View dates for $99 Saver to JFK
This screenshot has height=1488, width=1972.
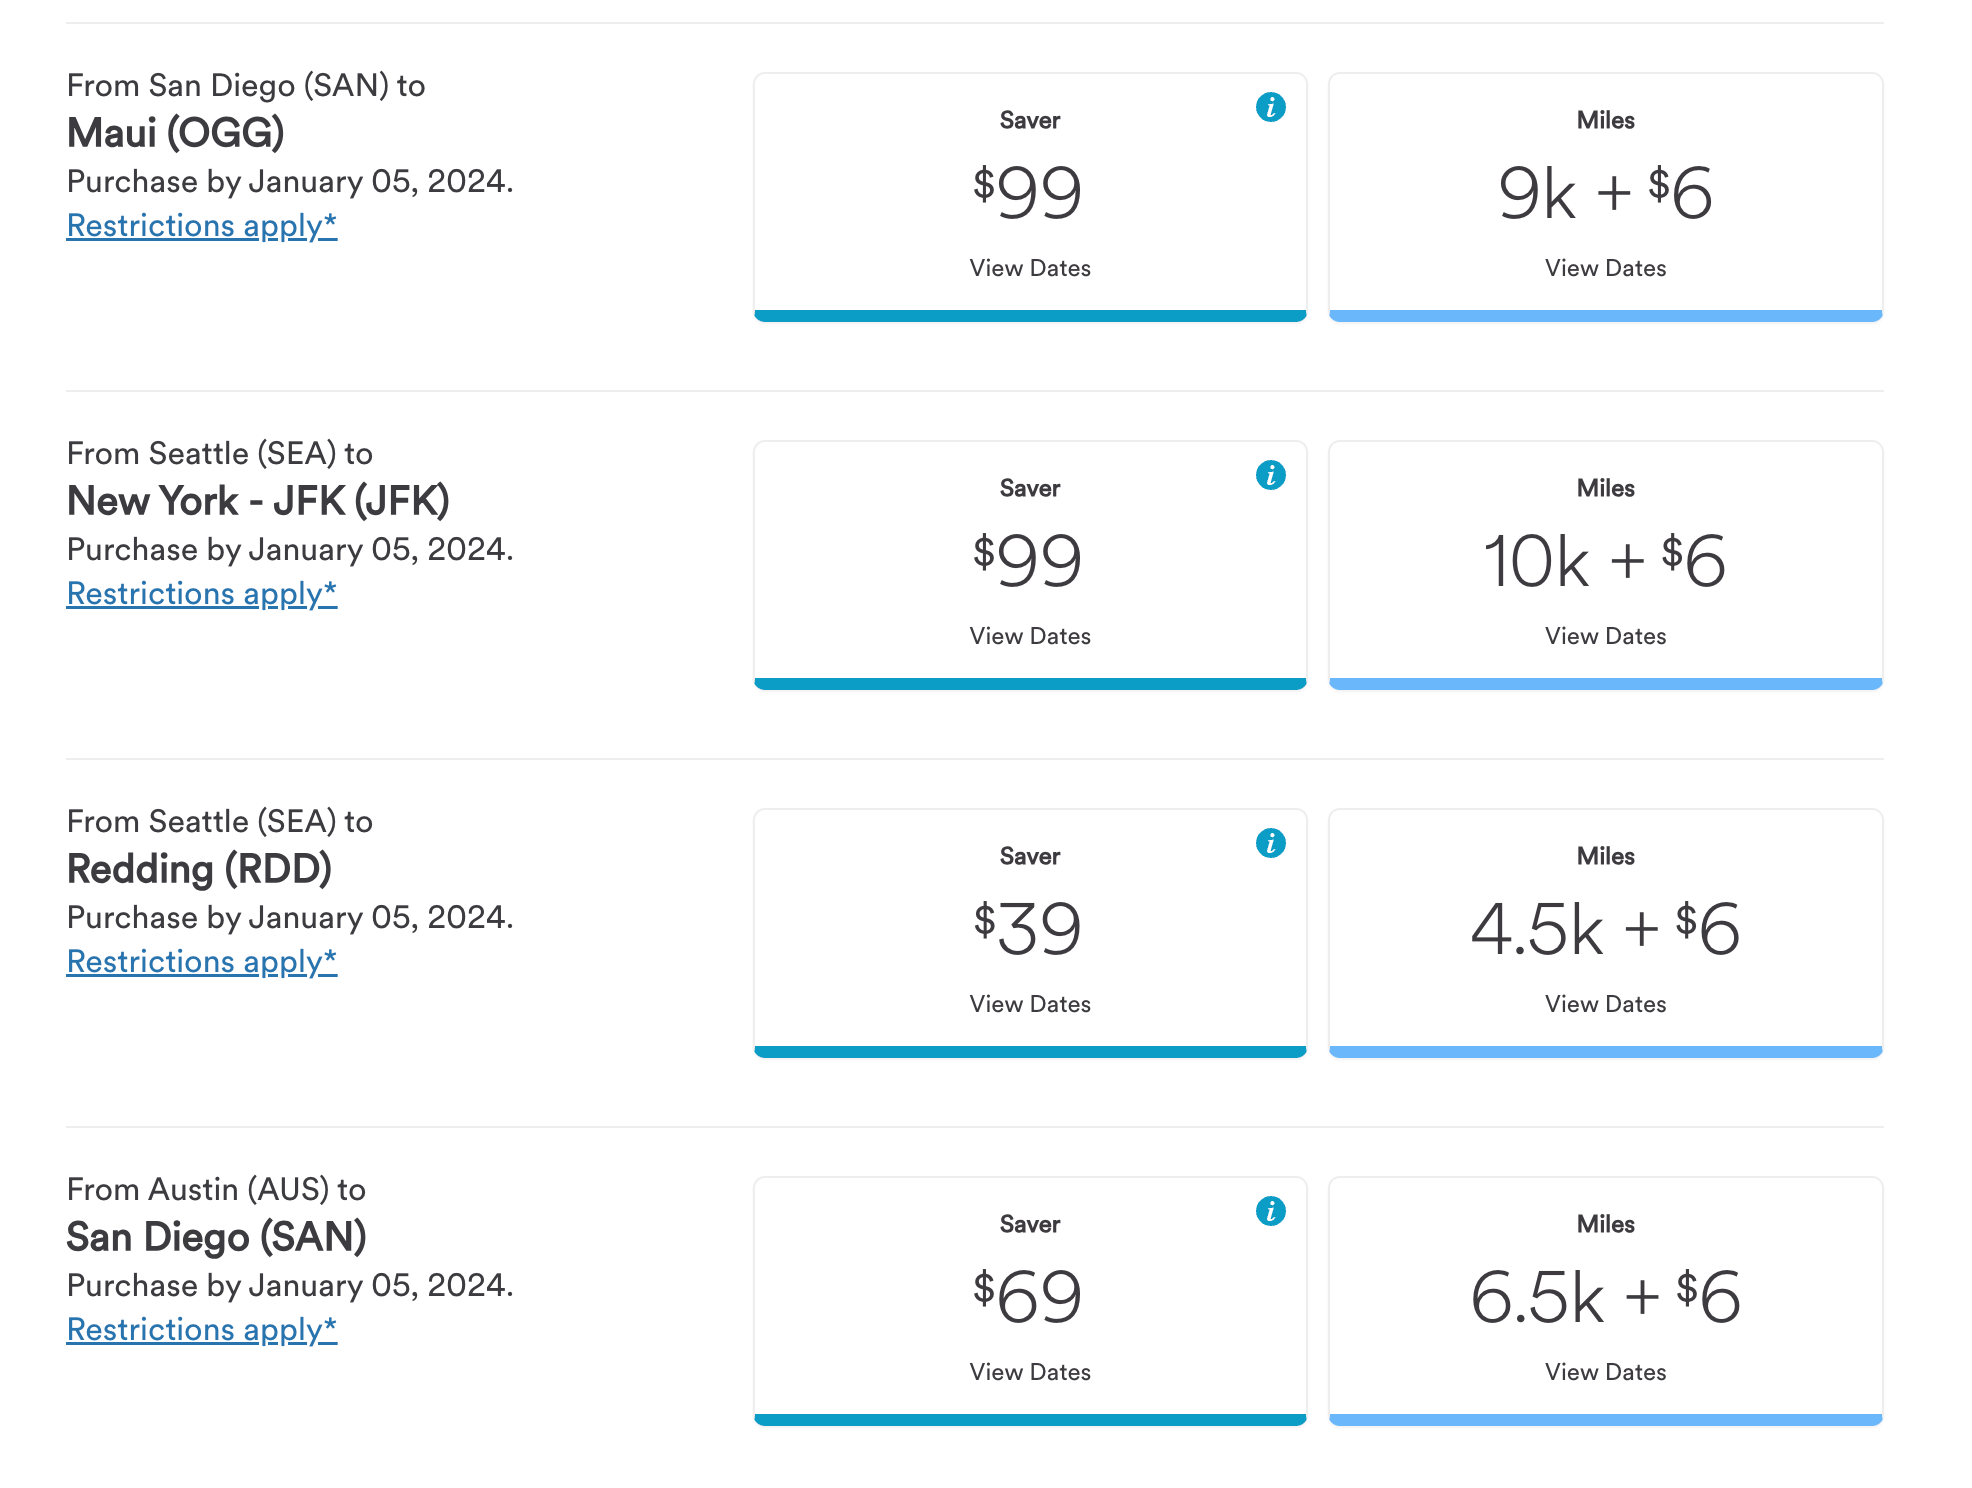pyautogui.click(x=1030, y=636)
